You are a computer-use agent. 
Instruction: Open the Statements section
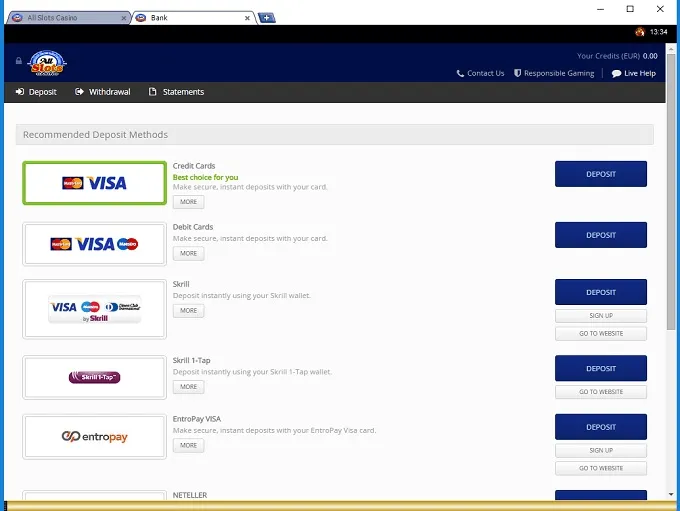176,92
